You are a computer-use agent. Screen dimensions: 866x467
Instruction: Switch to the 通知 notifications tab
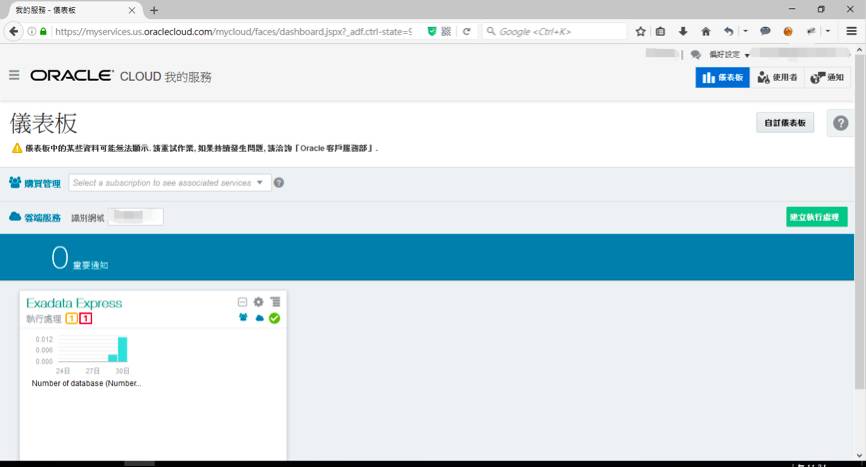click(827, 77)
